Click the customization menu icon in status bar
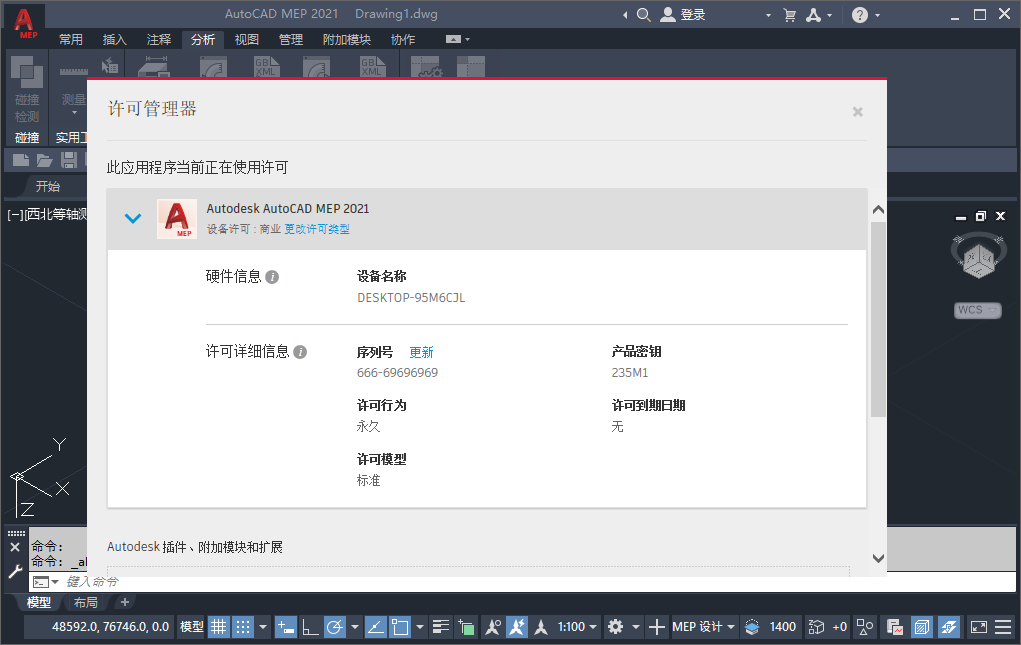Image resolution: width=1021 pixels, height=645 pixels. tap(1003, 627)
